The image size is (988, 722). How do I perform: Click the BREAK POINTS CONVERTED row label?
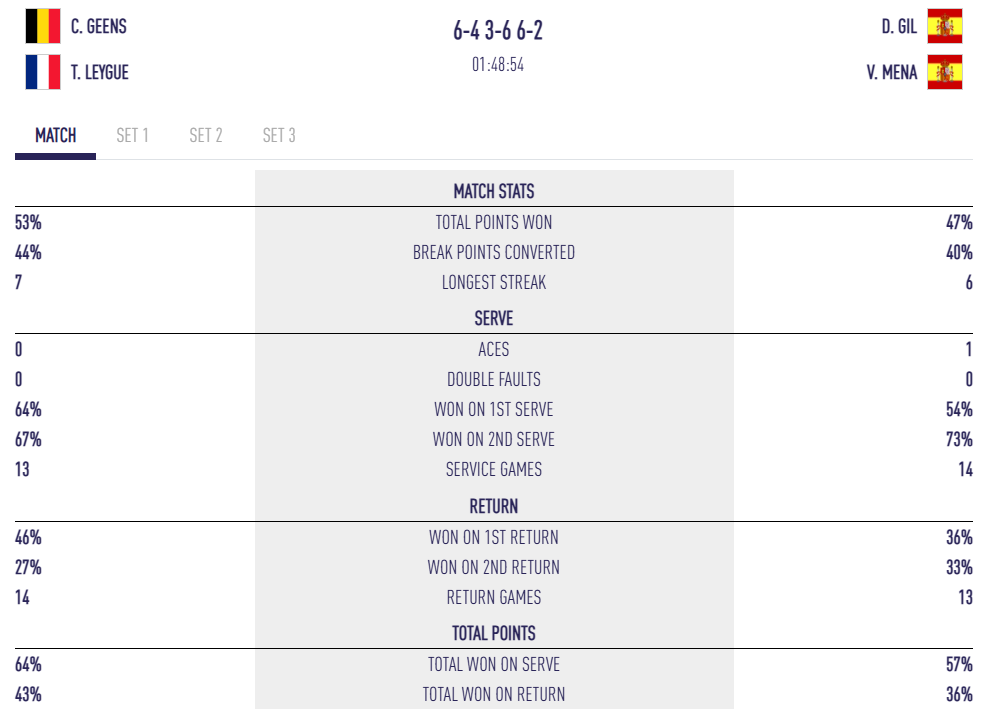[x=494, y=253]
